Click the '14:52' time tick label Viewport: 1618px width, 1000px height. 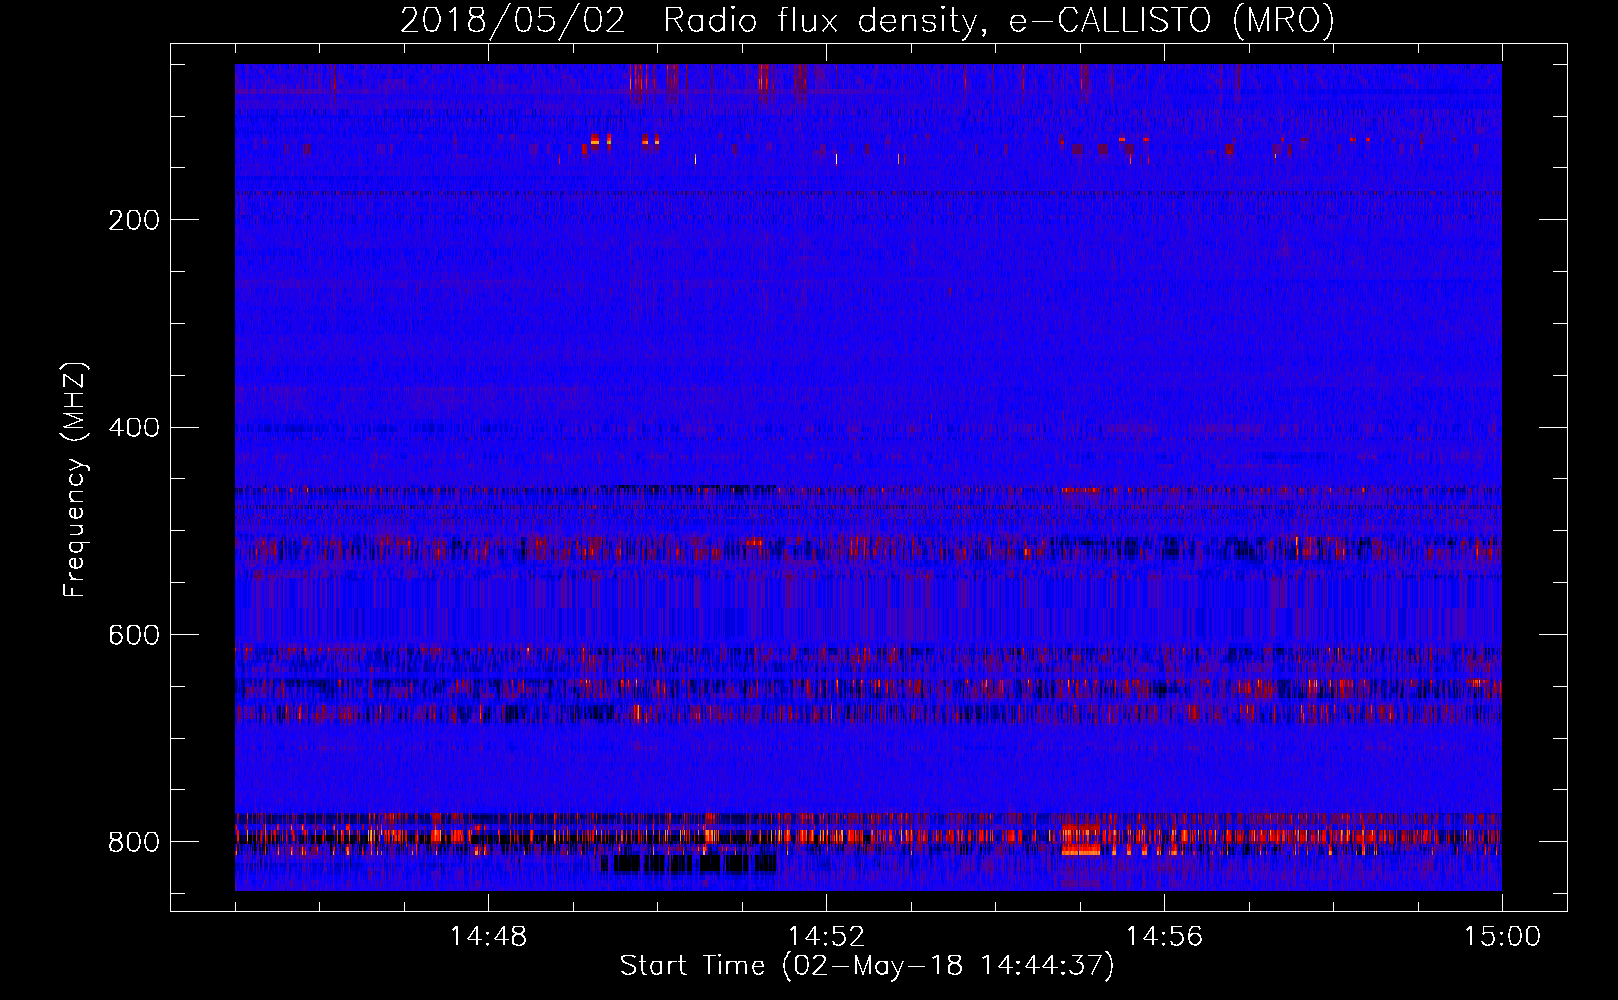(826, 937)
